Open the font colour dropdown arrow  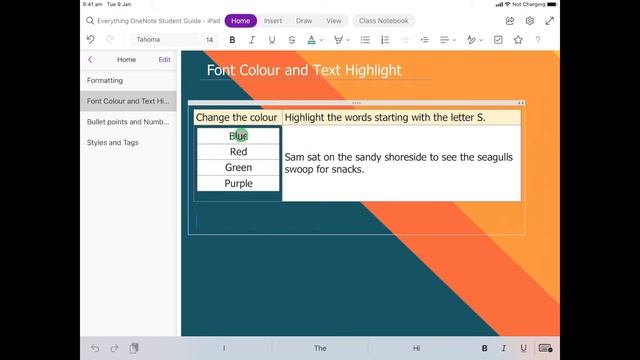(321, 40)
